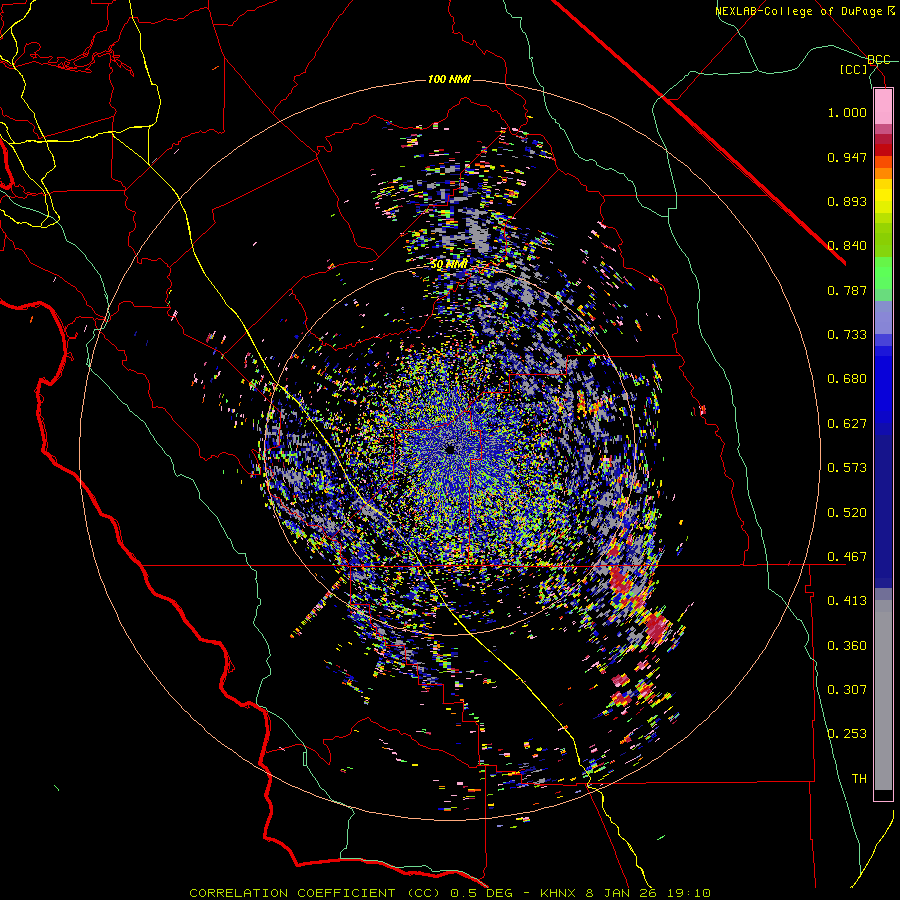The width and height of the screenshot is (900, 900).
Task: Select the 0.467 scale value
Action: [x=847, y=557]
